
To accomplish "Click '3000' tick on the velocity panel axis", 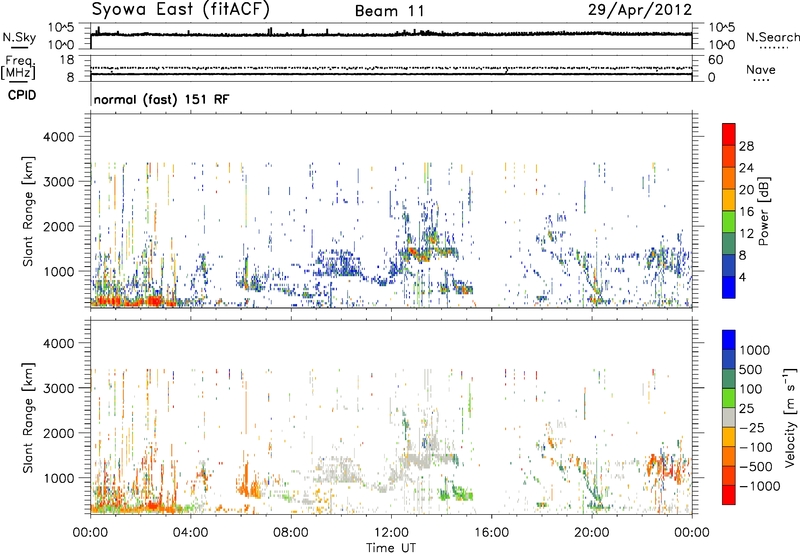I will pos(59,388).
